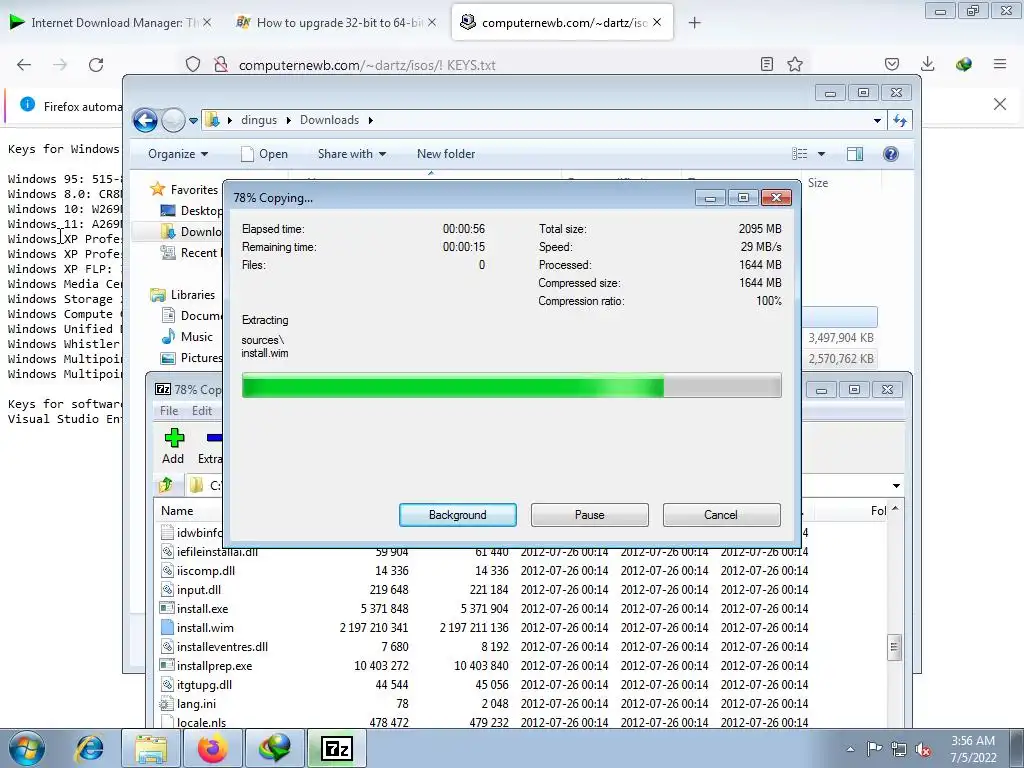Click the Add button in 7-Zip

click(x=173, y=446)
